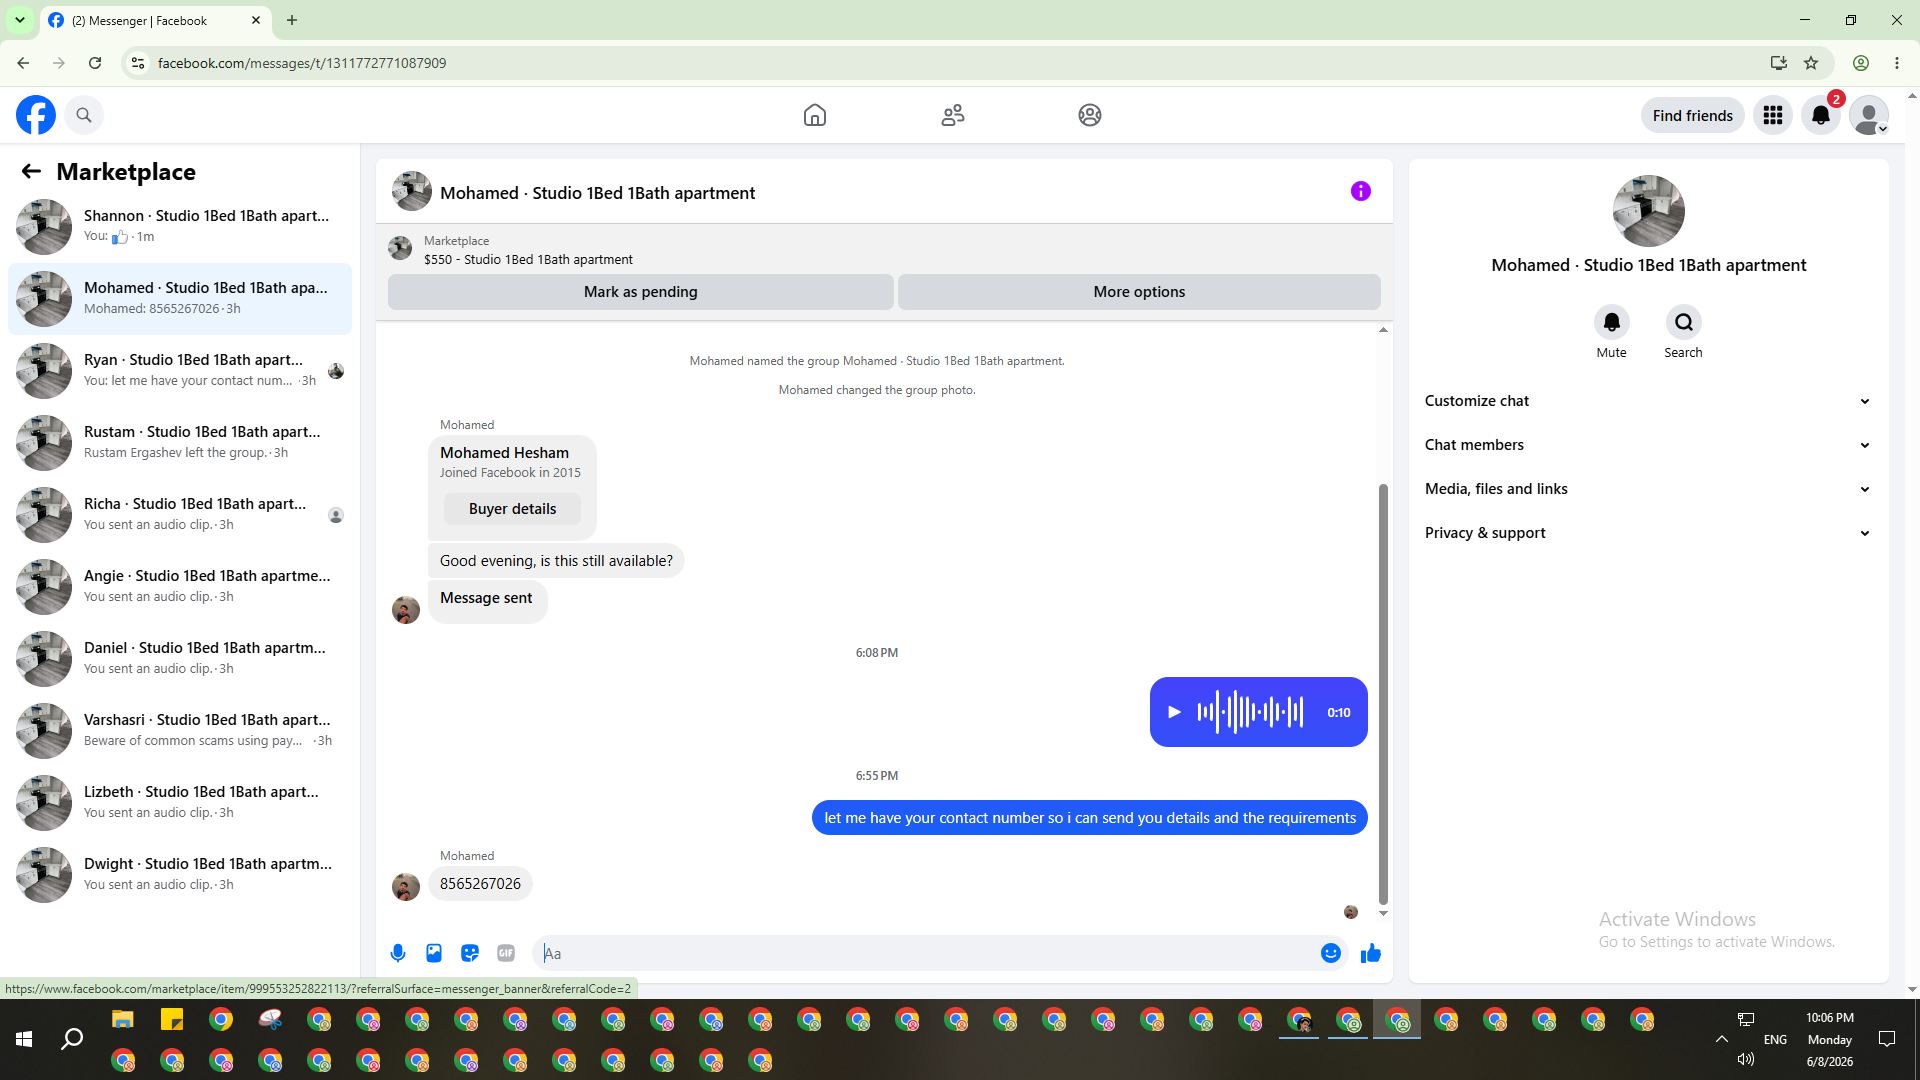Open Windows taskbar search
Viewport: 1920px width, 1080px height.
[72, 1040]
